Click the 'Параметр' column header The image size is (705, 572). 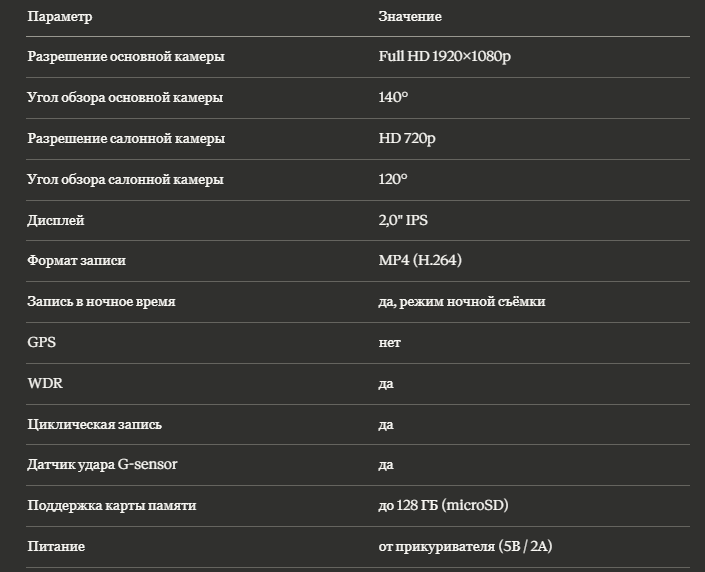59,17
